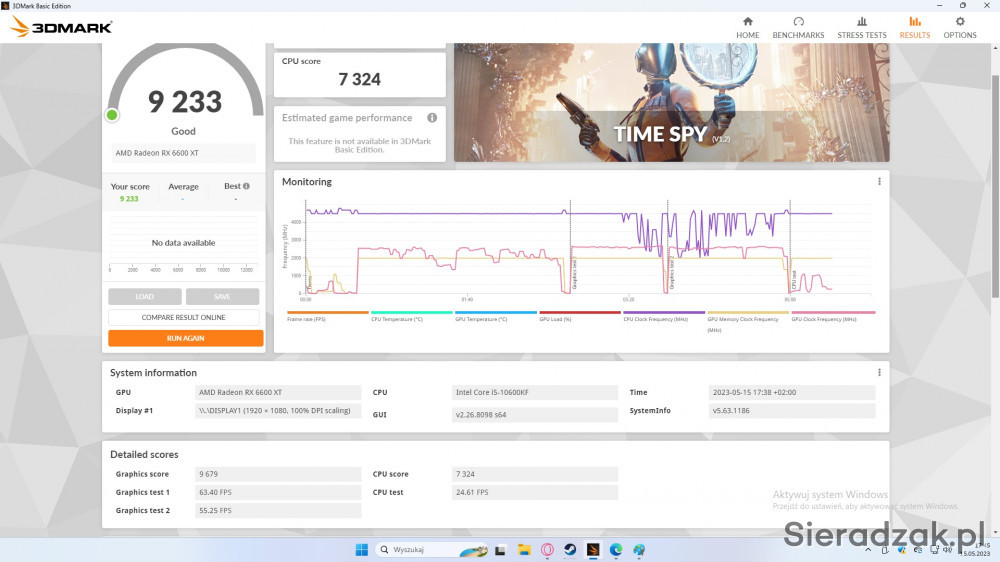Open Task View on taskbar
This screenshot has width=1000, height=562.
coord(501,550)
